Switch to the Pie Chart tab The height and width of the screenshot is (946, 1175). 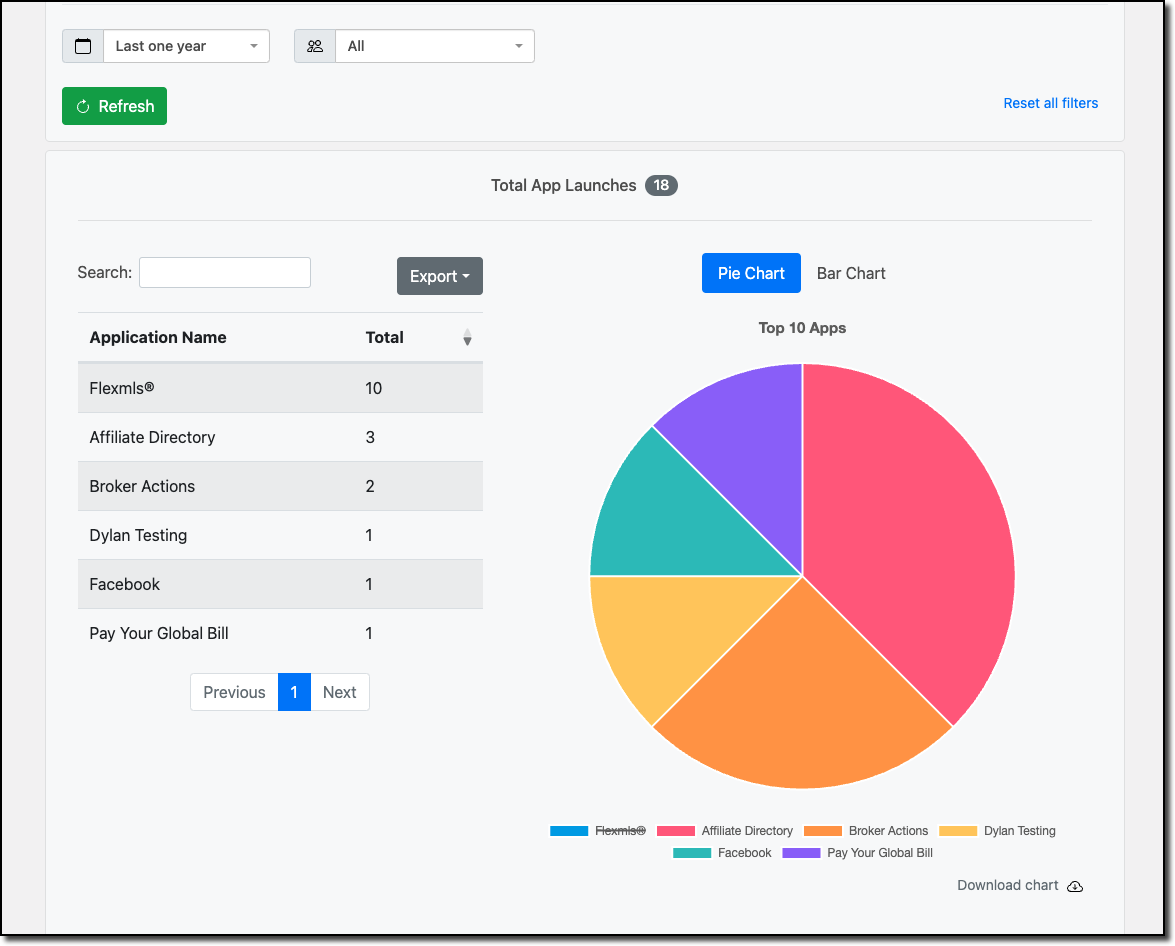[x=751, y=274]
